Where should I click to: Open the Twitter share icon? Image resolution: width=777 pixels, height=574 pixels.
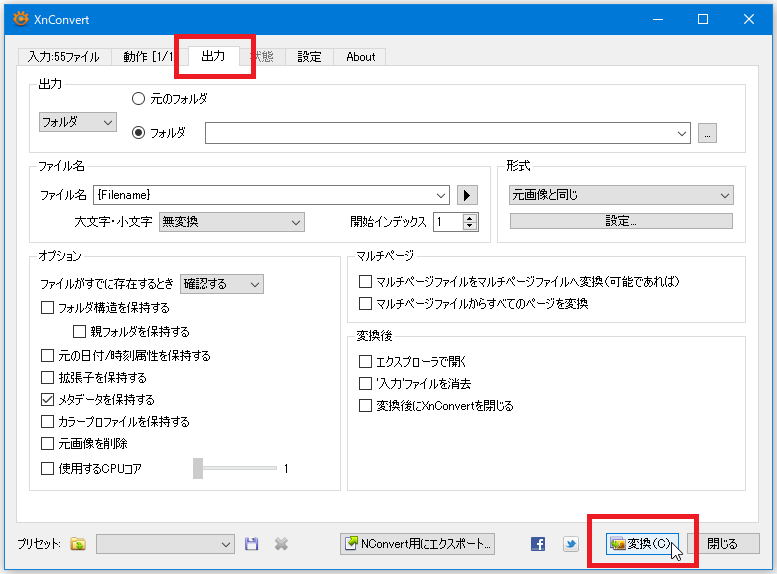click(x=570, y=544)
